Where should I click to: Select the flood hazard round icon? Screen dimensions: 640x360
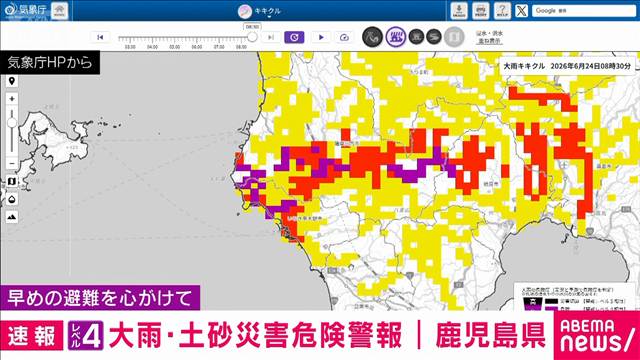tap(433, 37)
